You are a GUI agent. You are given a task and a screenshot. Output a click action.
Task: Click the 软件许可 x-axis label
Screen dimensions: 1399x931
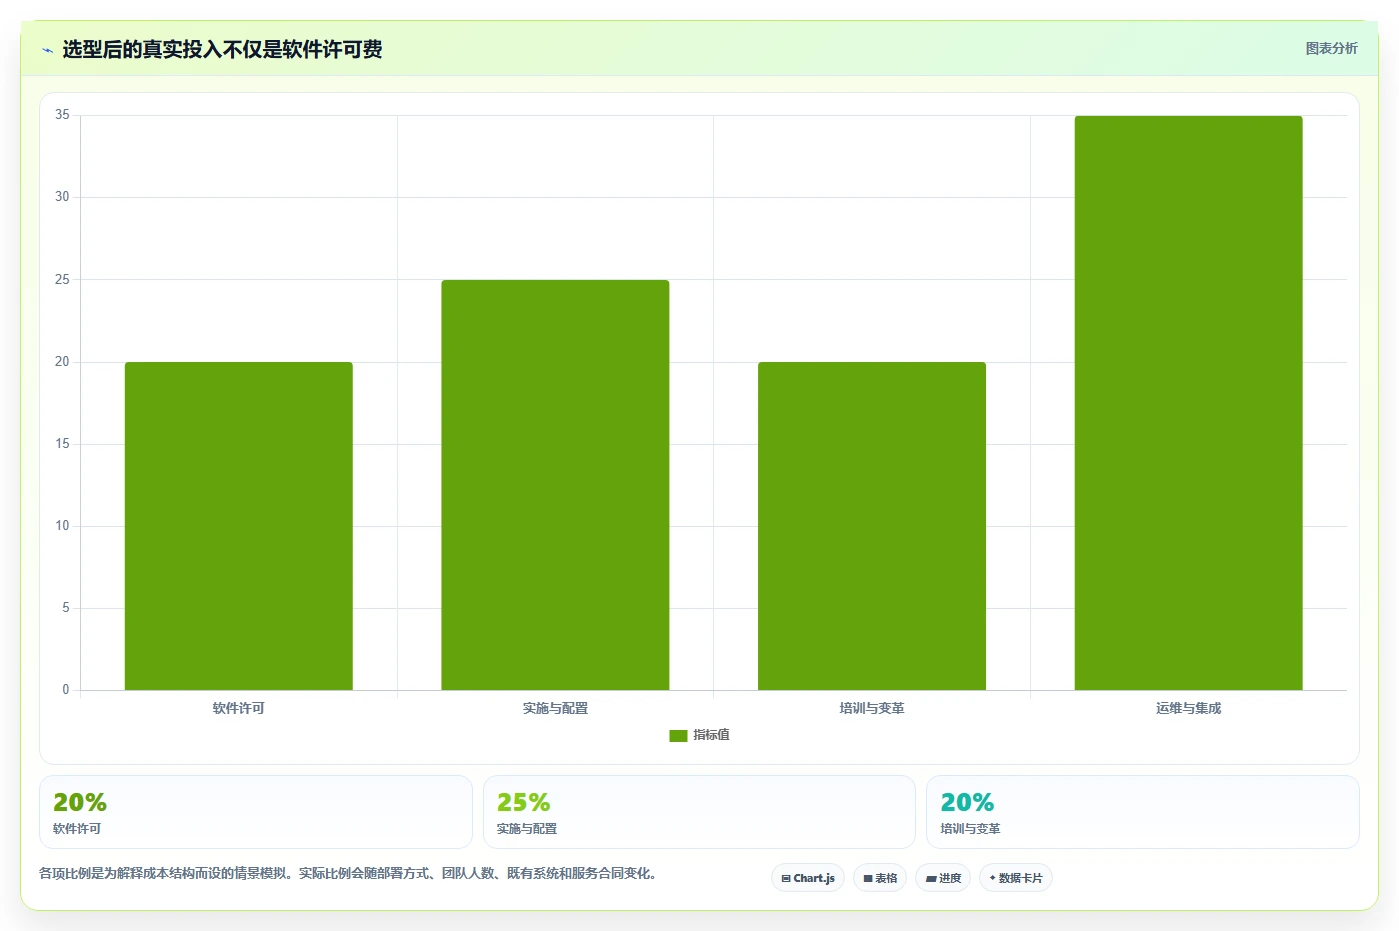pyautogui.click(x=238, y=708)
